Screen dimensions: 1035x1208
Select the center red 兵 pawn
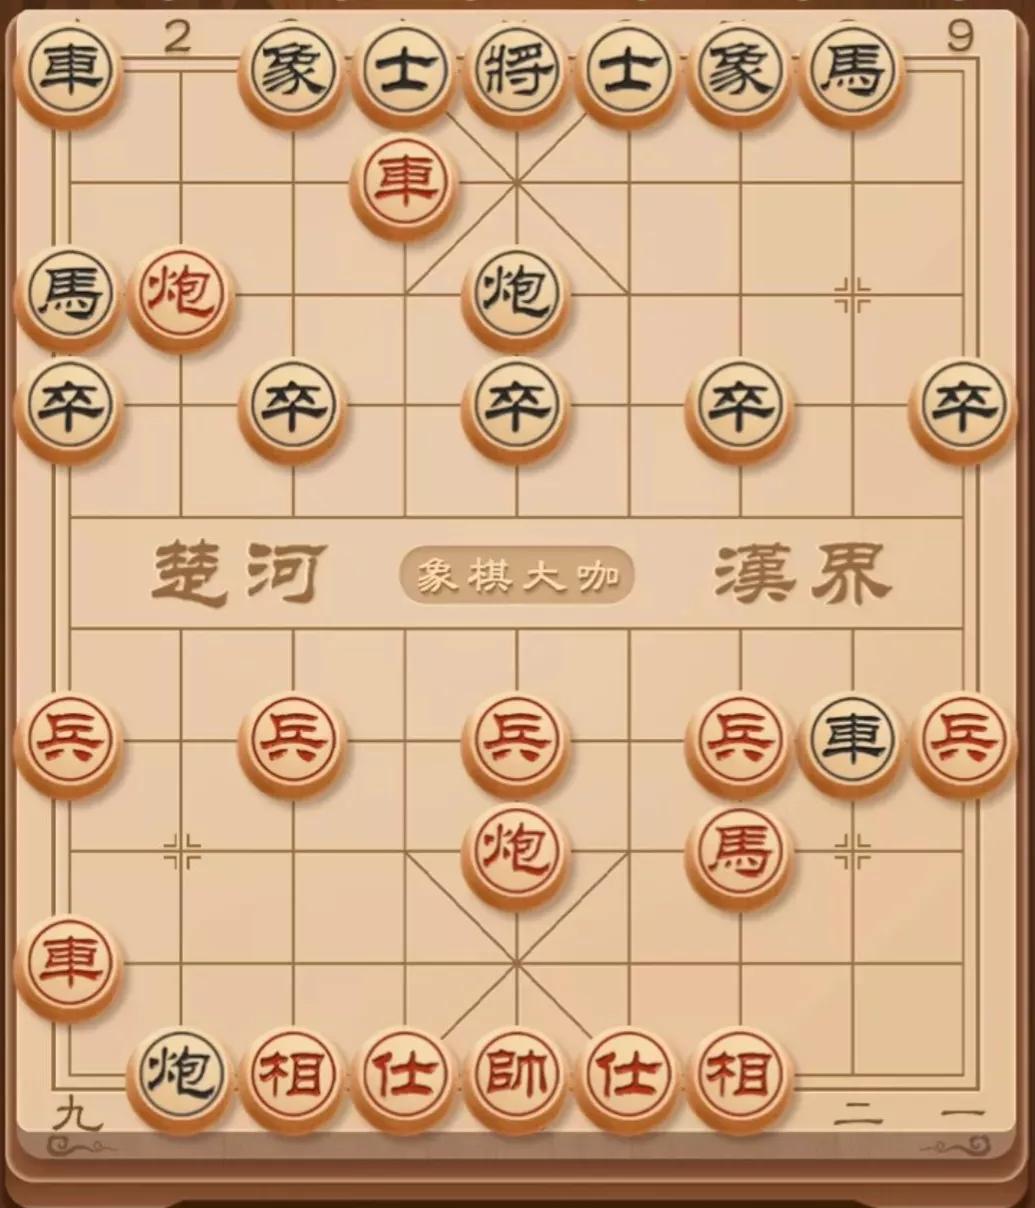click(x=516, y=741)
